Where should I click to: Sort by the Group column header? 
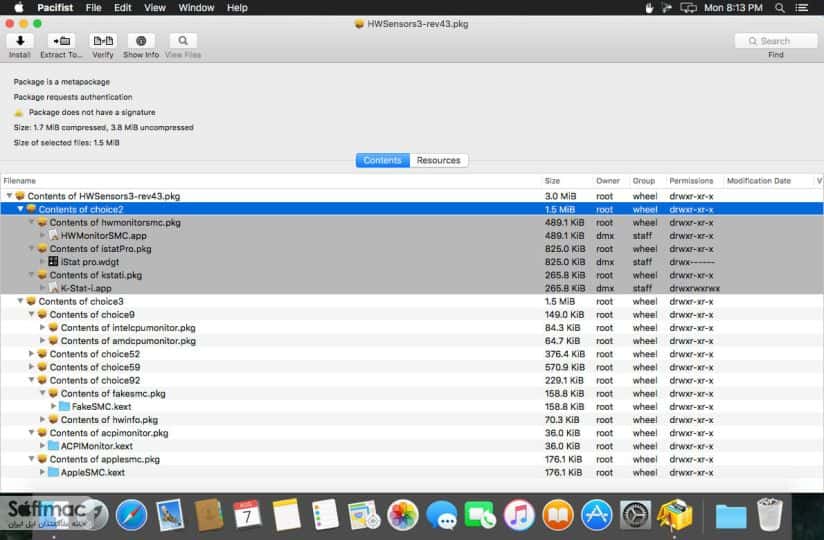click(x=646, y=181)
